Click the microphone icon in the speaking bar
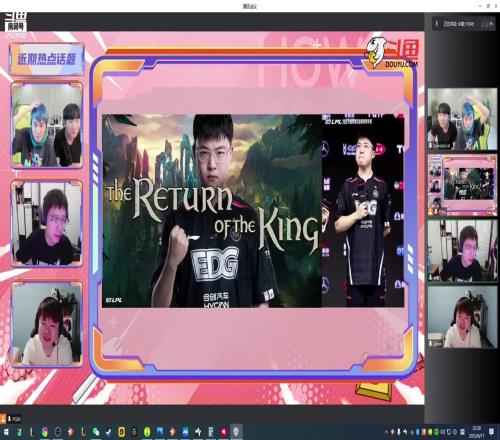Image resolution: width=500 pixels, height=440 pixels. 437,24
